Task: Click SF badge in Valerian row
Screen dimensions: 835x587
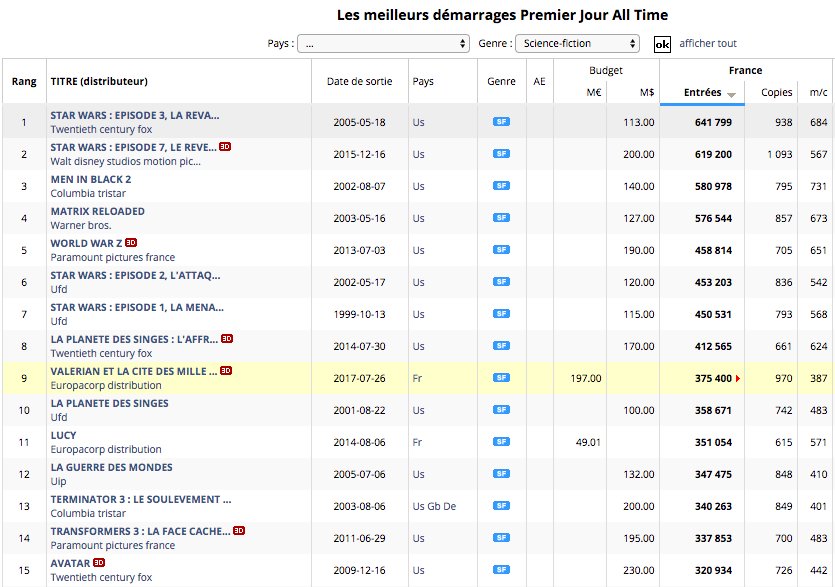Action: pyautogui.click(x=501, y=378)
